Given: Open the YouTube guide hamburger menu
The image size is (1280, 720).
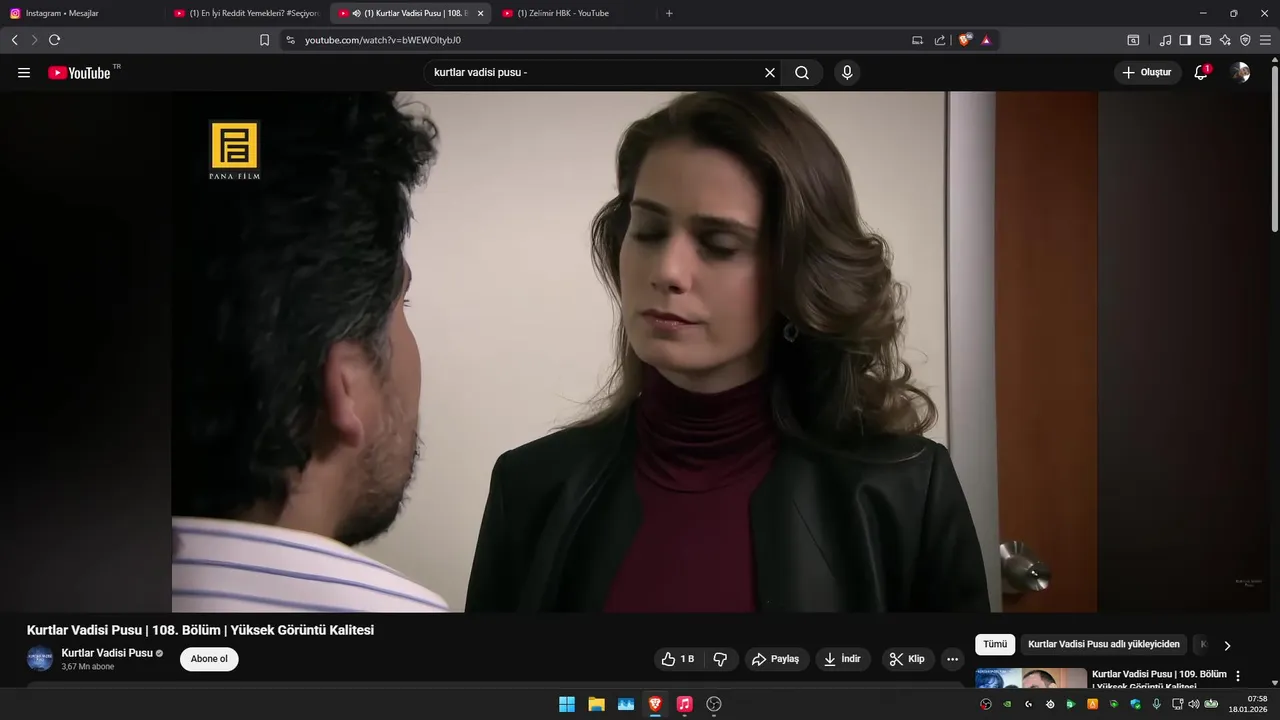Looking at the screenshot, I should click(24, 73).
